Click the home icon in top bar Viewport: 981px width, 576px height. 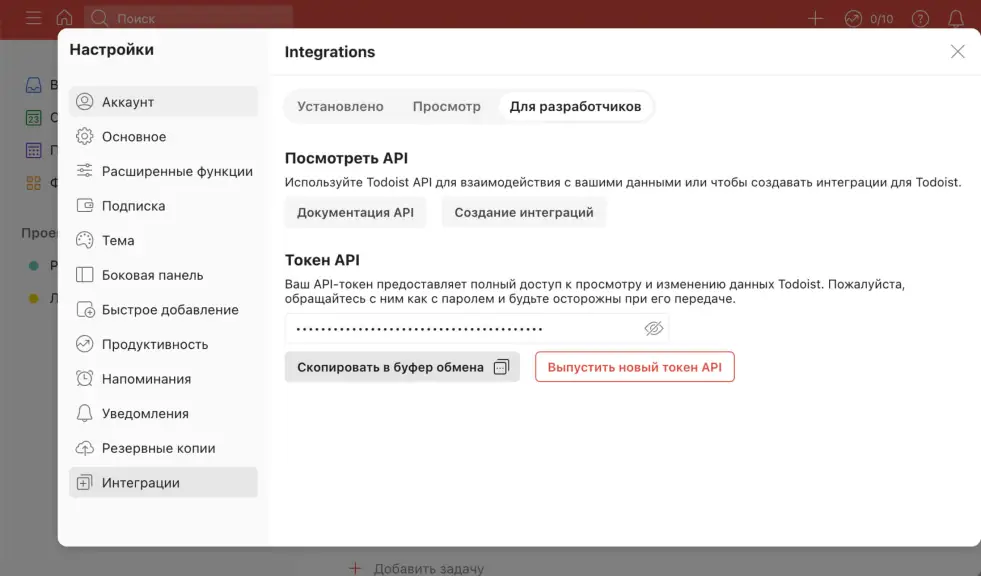coord(64,18)
